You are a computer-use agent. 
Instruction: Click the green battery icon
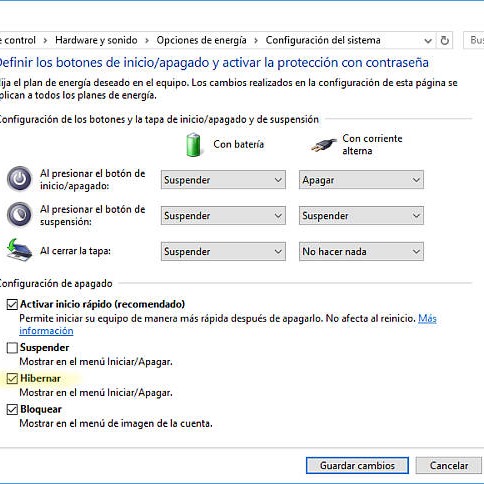[x=193, y=145]
